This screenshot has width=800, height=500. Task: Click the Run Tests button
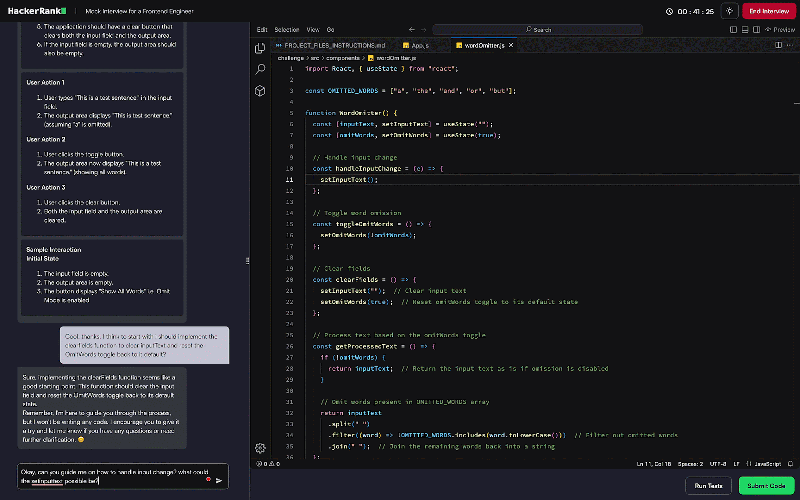(x=708, y=485)
